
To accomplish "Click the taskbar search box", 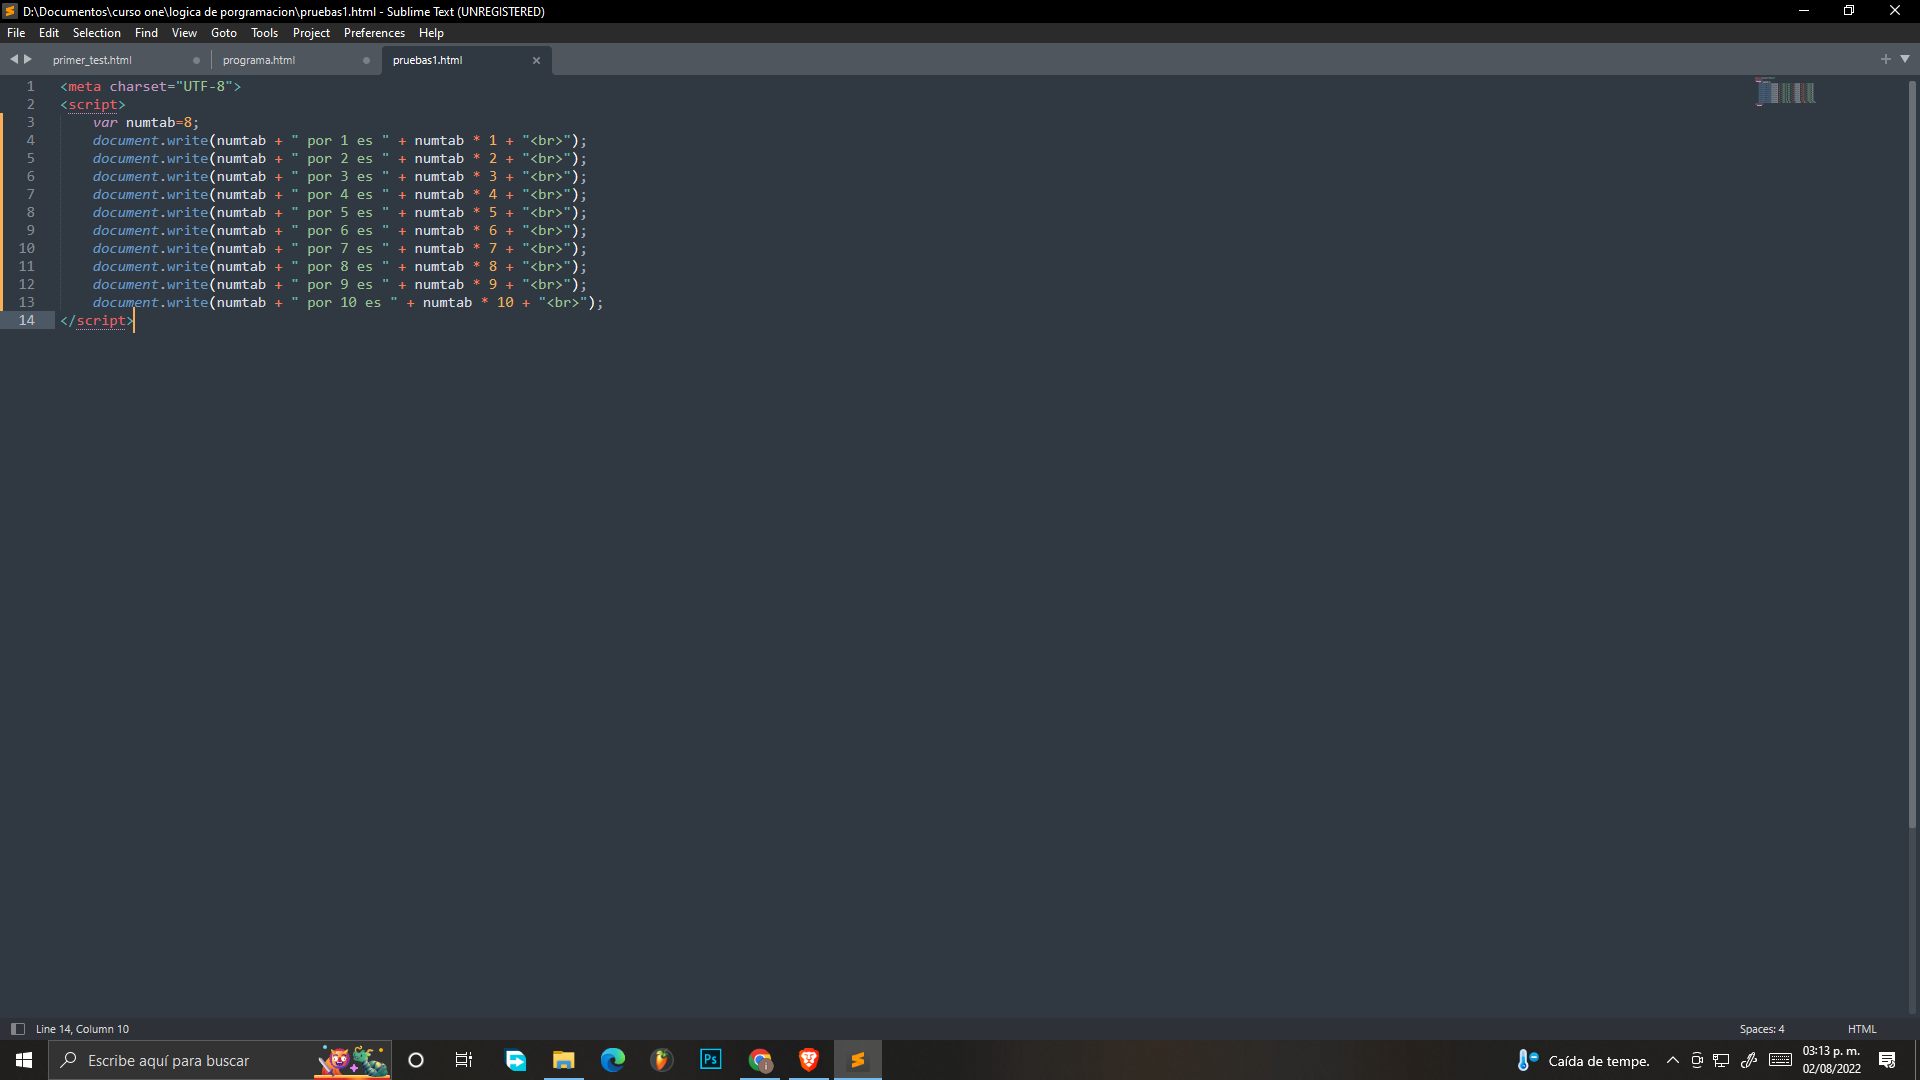I will (x=220, y=1060).
